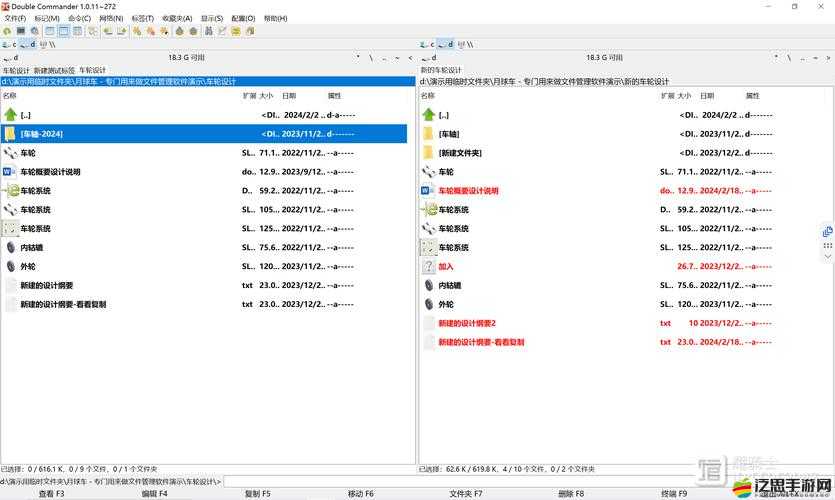Open network \\ button in left drive bar
The width and height of the screenshot is (835, 500).
pos(47,45)
